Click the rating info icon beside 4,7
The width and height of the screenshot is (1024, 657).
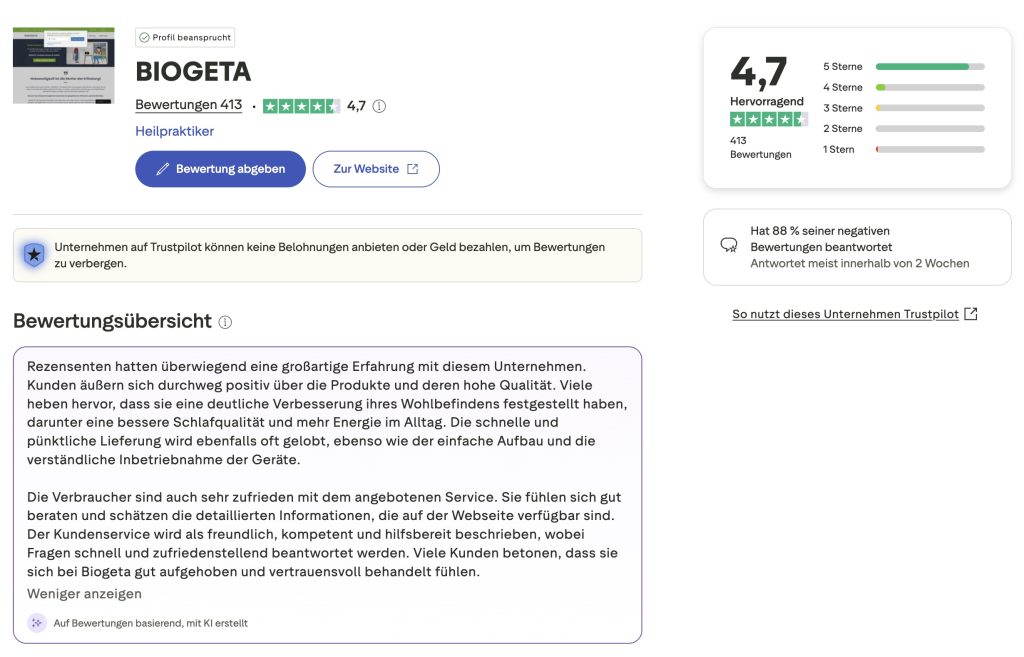[x=379, y=106]
